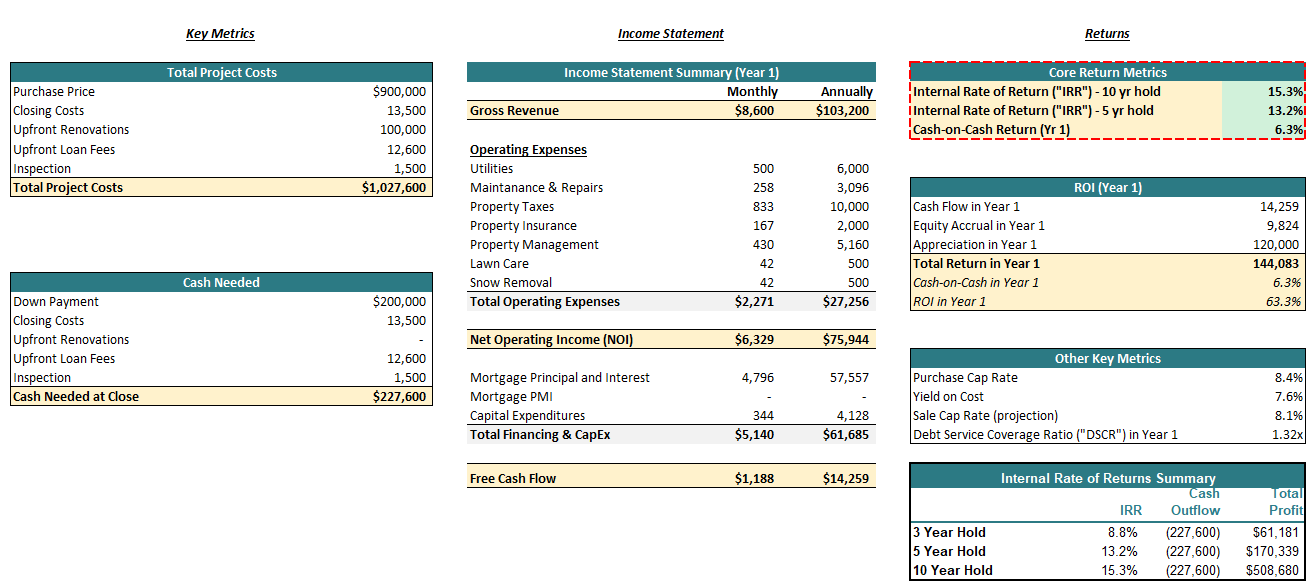Screen dimensions: 1312x583
Task: Click the Core Return Metrics table header
Action: point(1107,73)
